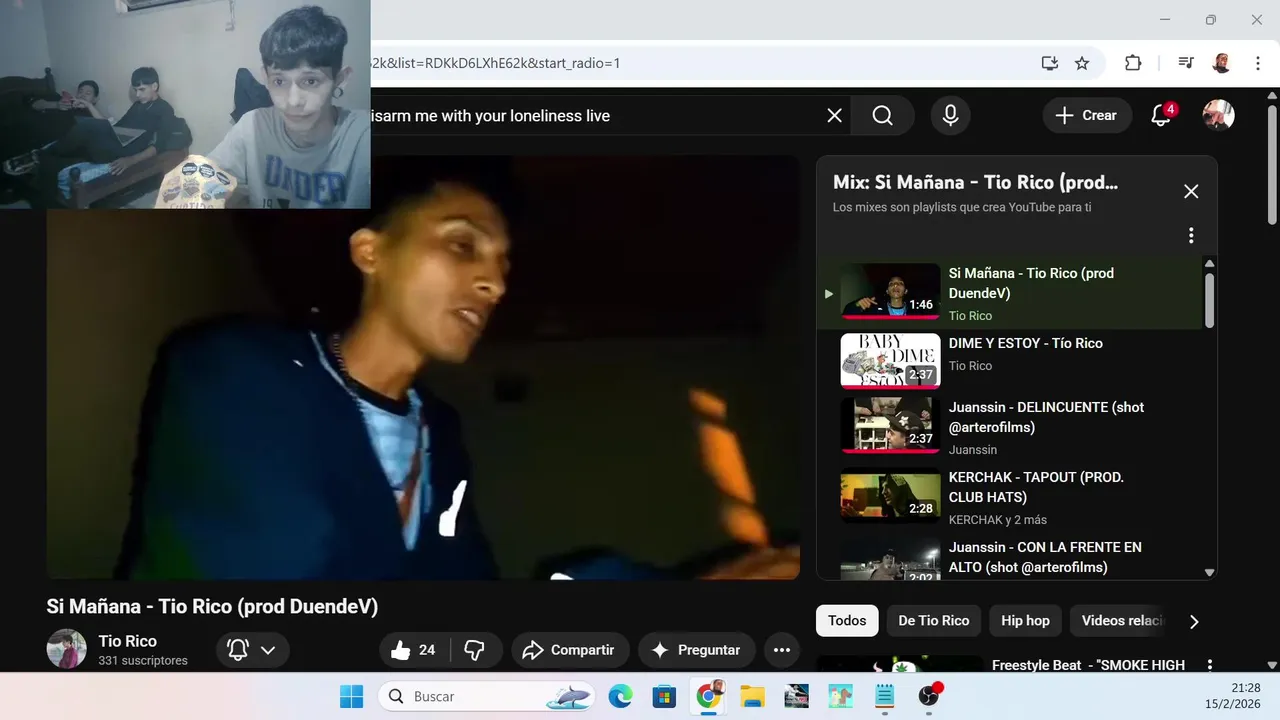Bookmark this page with star icon
The width and height of the screenshot is (1280, 720).
click(x=1082, y=63)
